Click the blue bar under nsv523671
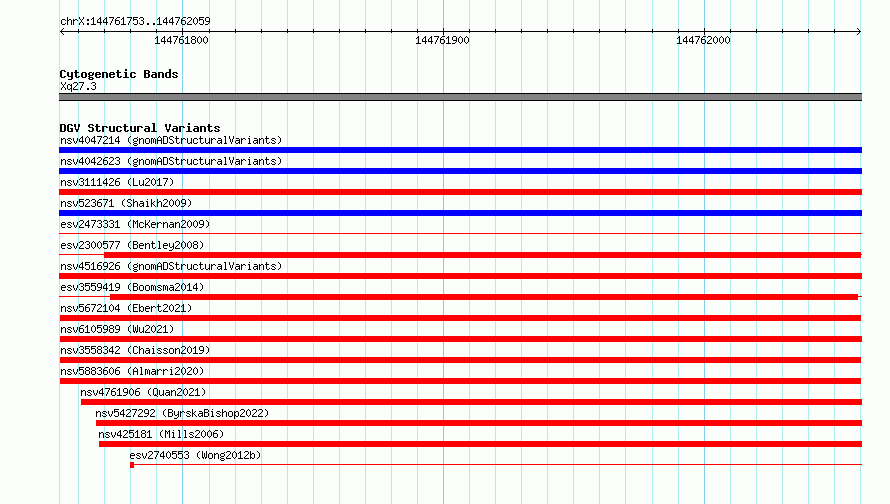890x504 pixels. (460, 213)
